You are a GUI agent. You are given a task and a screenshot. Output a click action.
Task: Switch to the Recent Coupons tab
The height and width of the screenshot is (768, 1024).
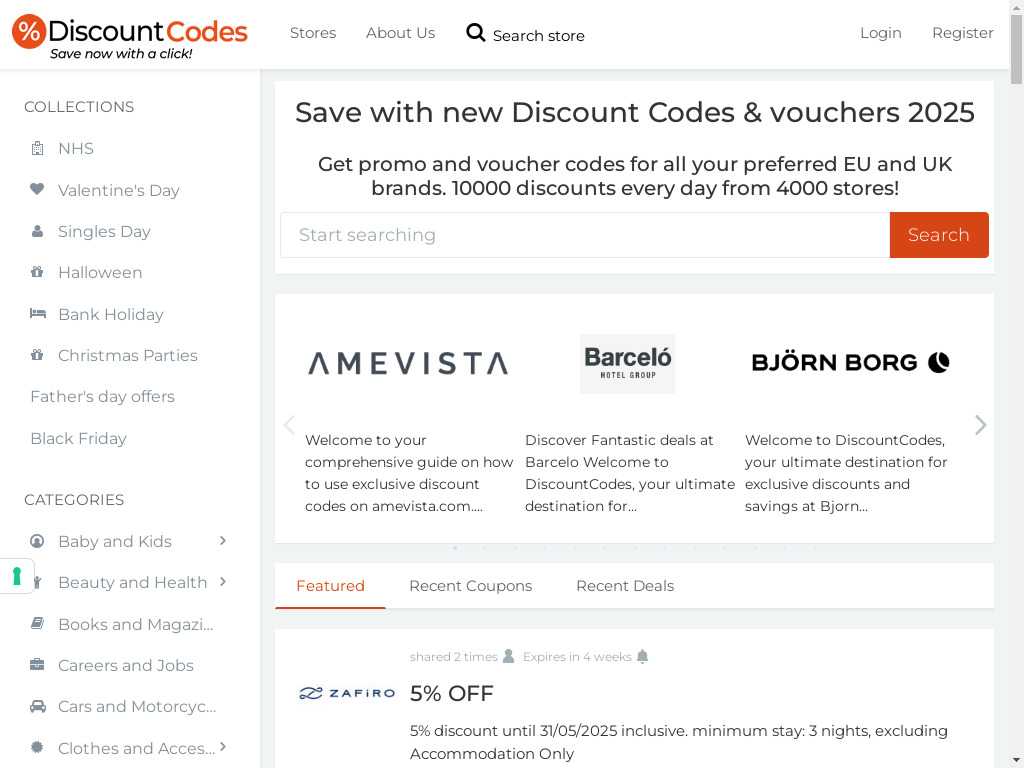pos(470,586)
